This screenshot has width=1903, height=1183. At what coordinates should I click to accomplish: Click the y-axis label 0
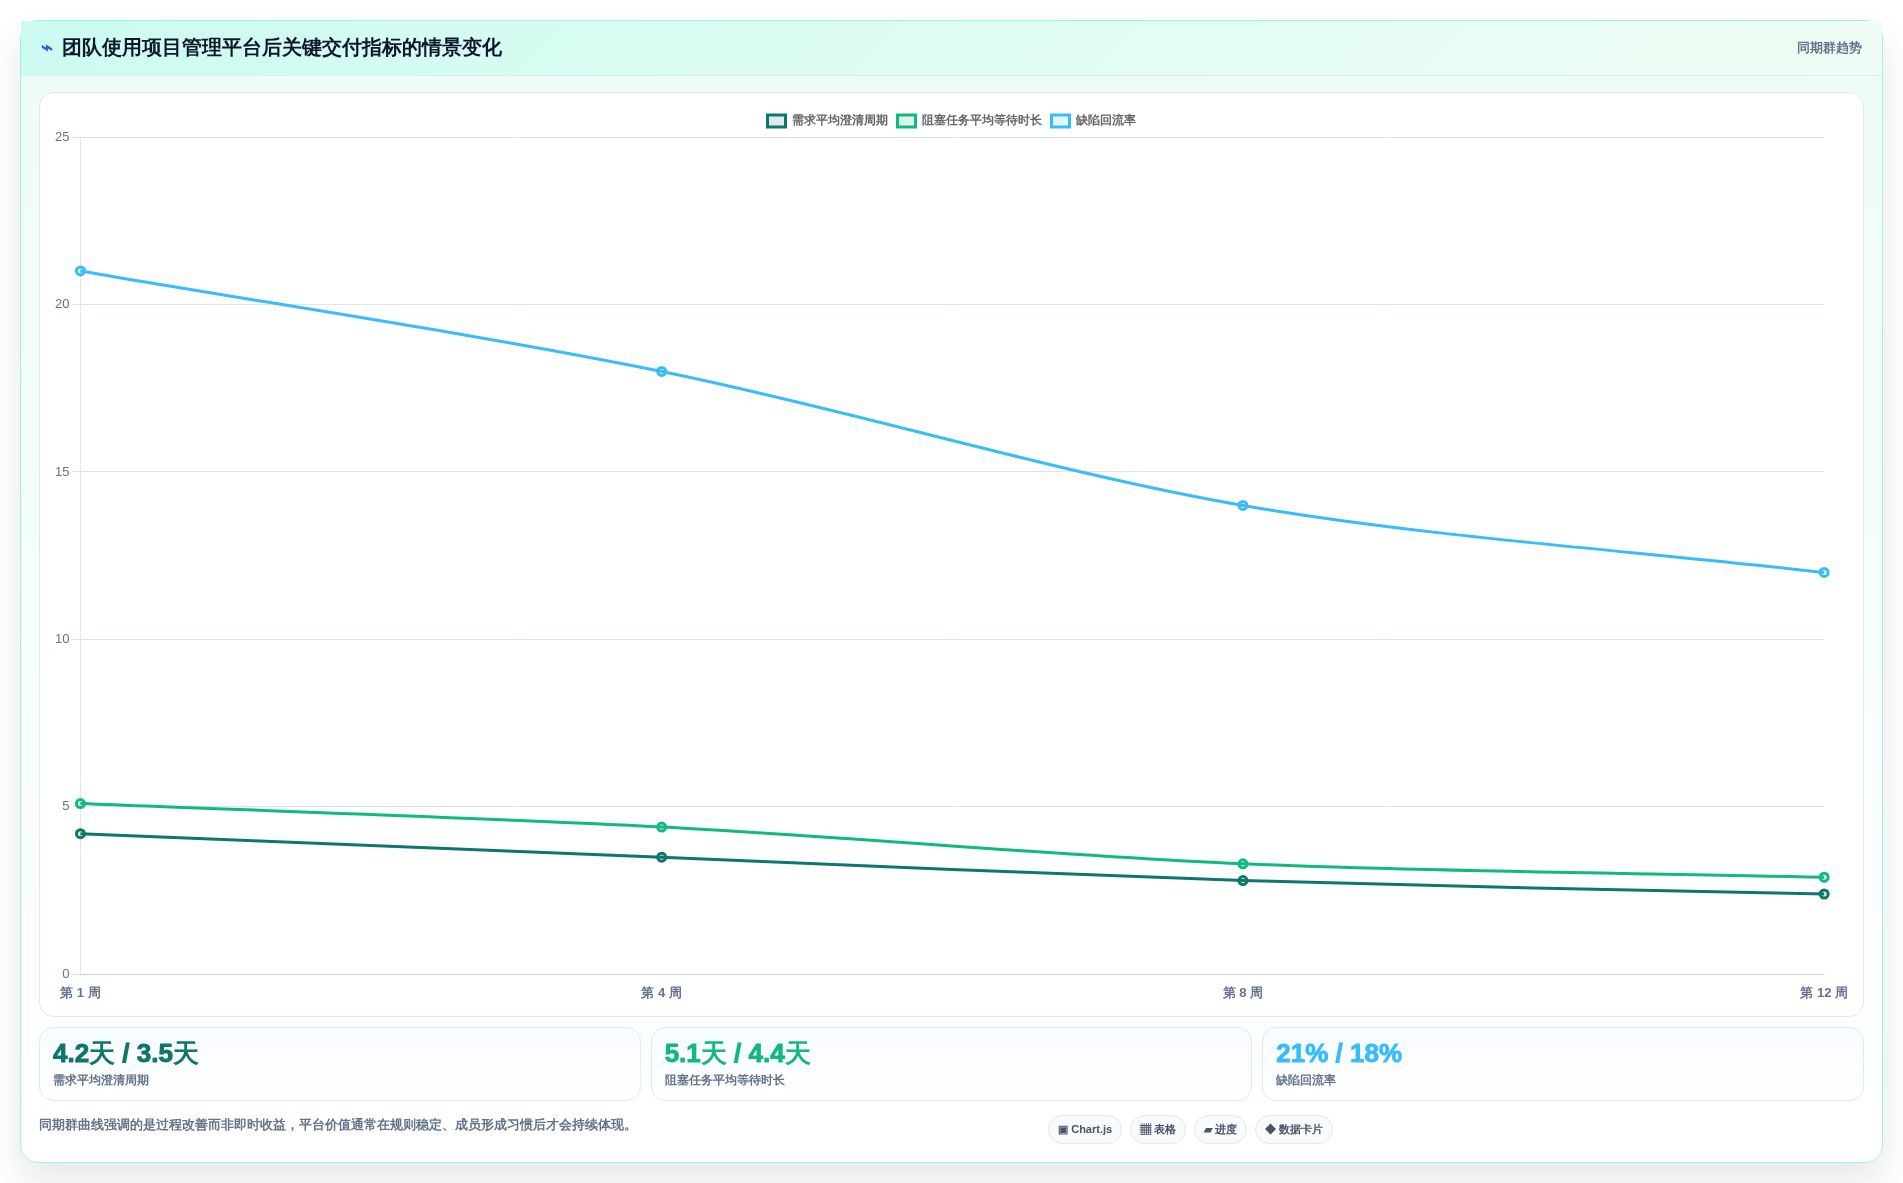click(66, 974)
